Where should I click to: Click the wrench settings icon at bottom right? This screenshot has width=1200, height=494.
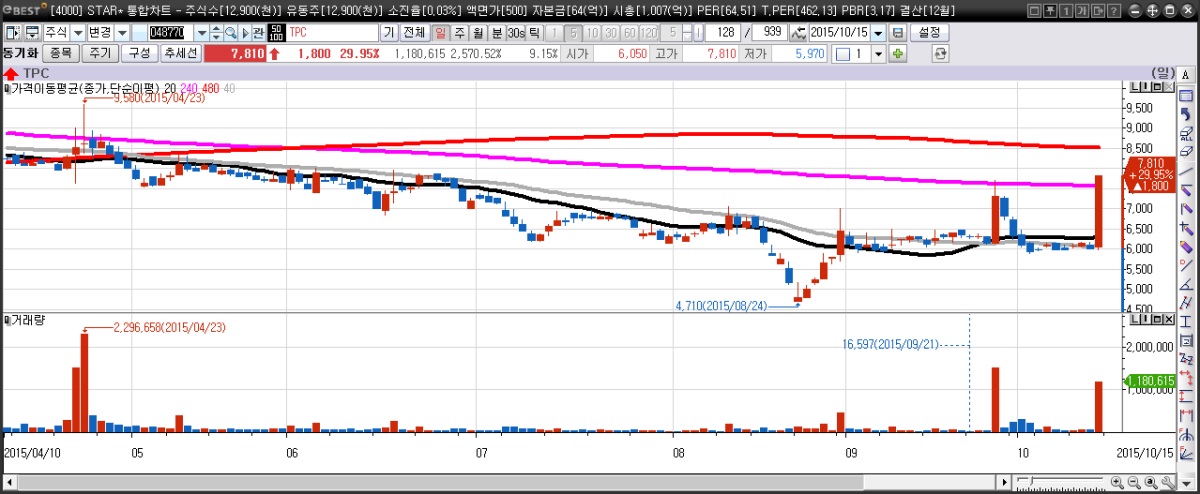[1168, 481]
